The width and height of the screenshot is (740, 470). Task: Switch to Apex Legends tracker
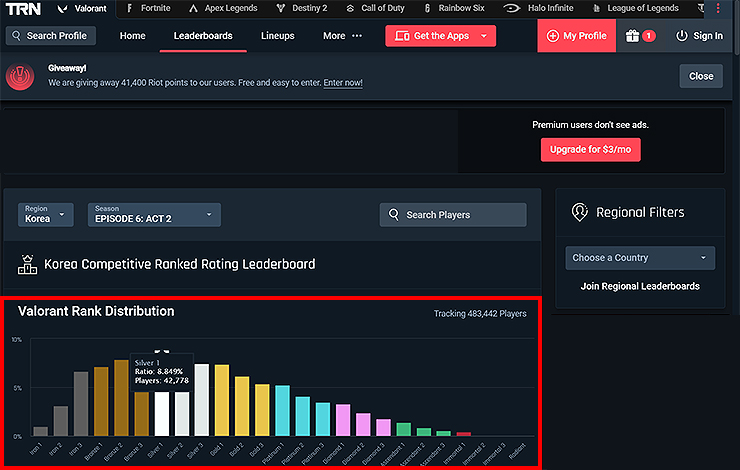tap(223, 8)
